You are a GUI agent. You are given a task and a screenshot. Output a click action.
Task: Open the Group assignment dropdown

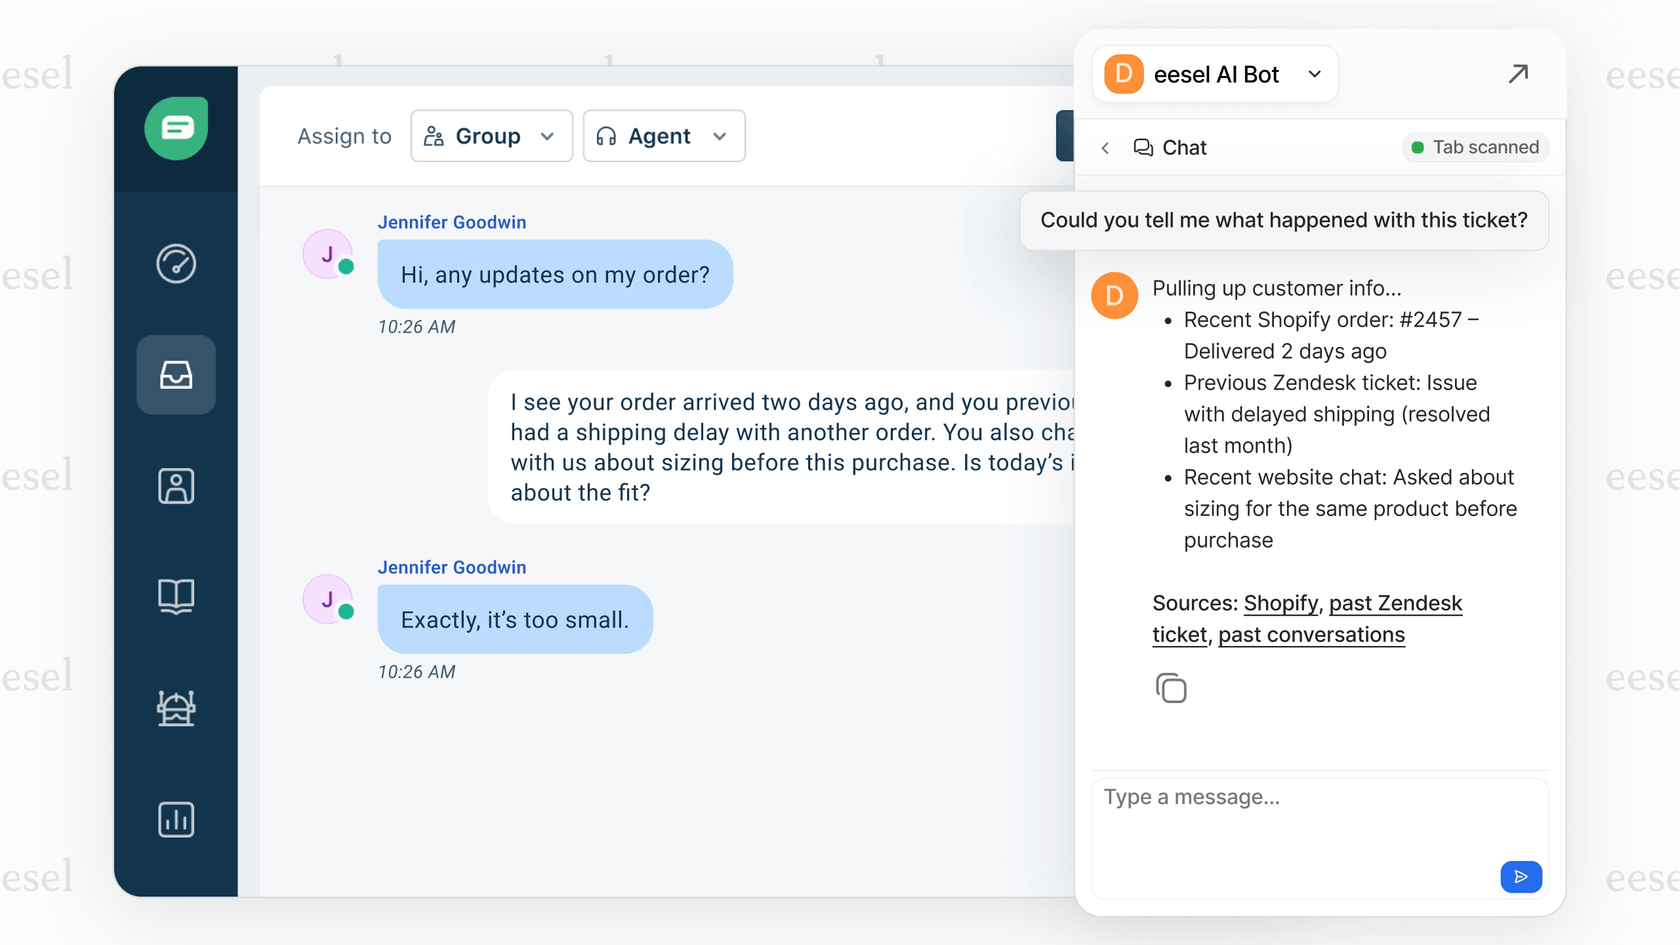tap(491, 136)
